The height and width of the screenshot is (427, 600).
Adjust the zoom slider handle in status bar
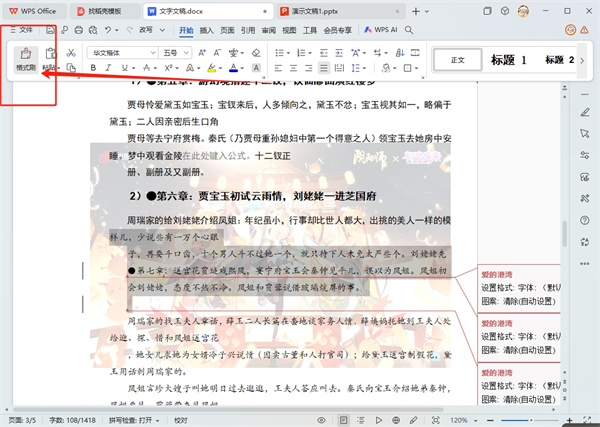531,420
